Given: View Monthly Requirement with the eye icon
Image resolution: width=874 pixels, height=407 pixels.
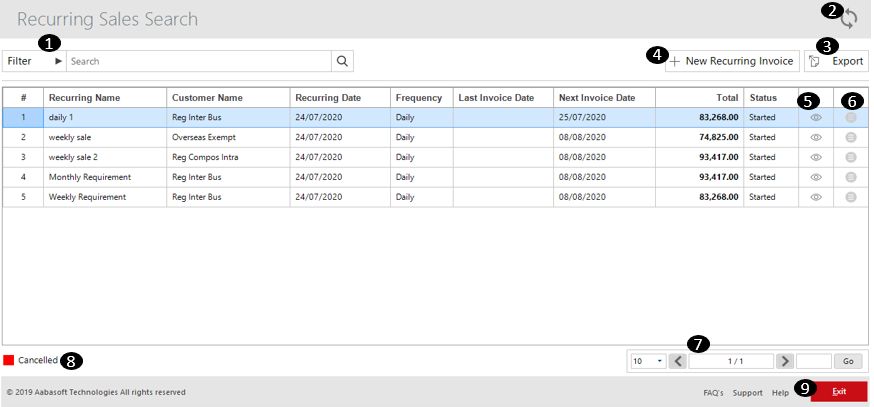Looking at the screenshot, I should [816, 177].
